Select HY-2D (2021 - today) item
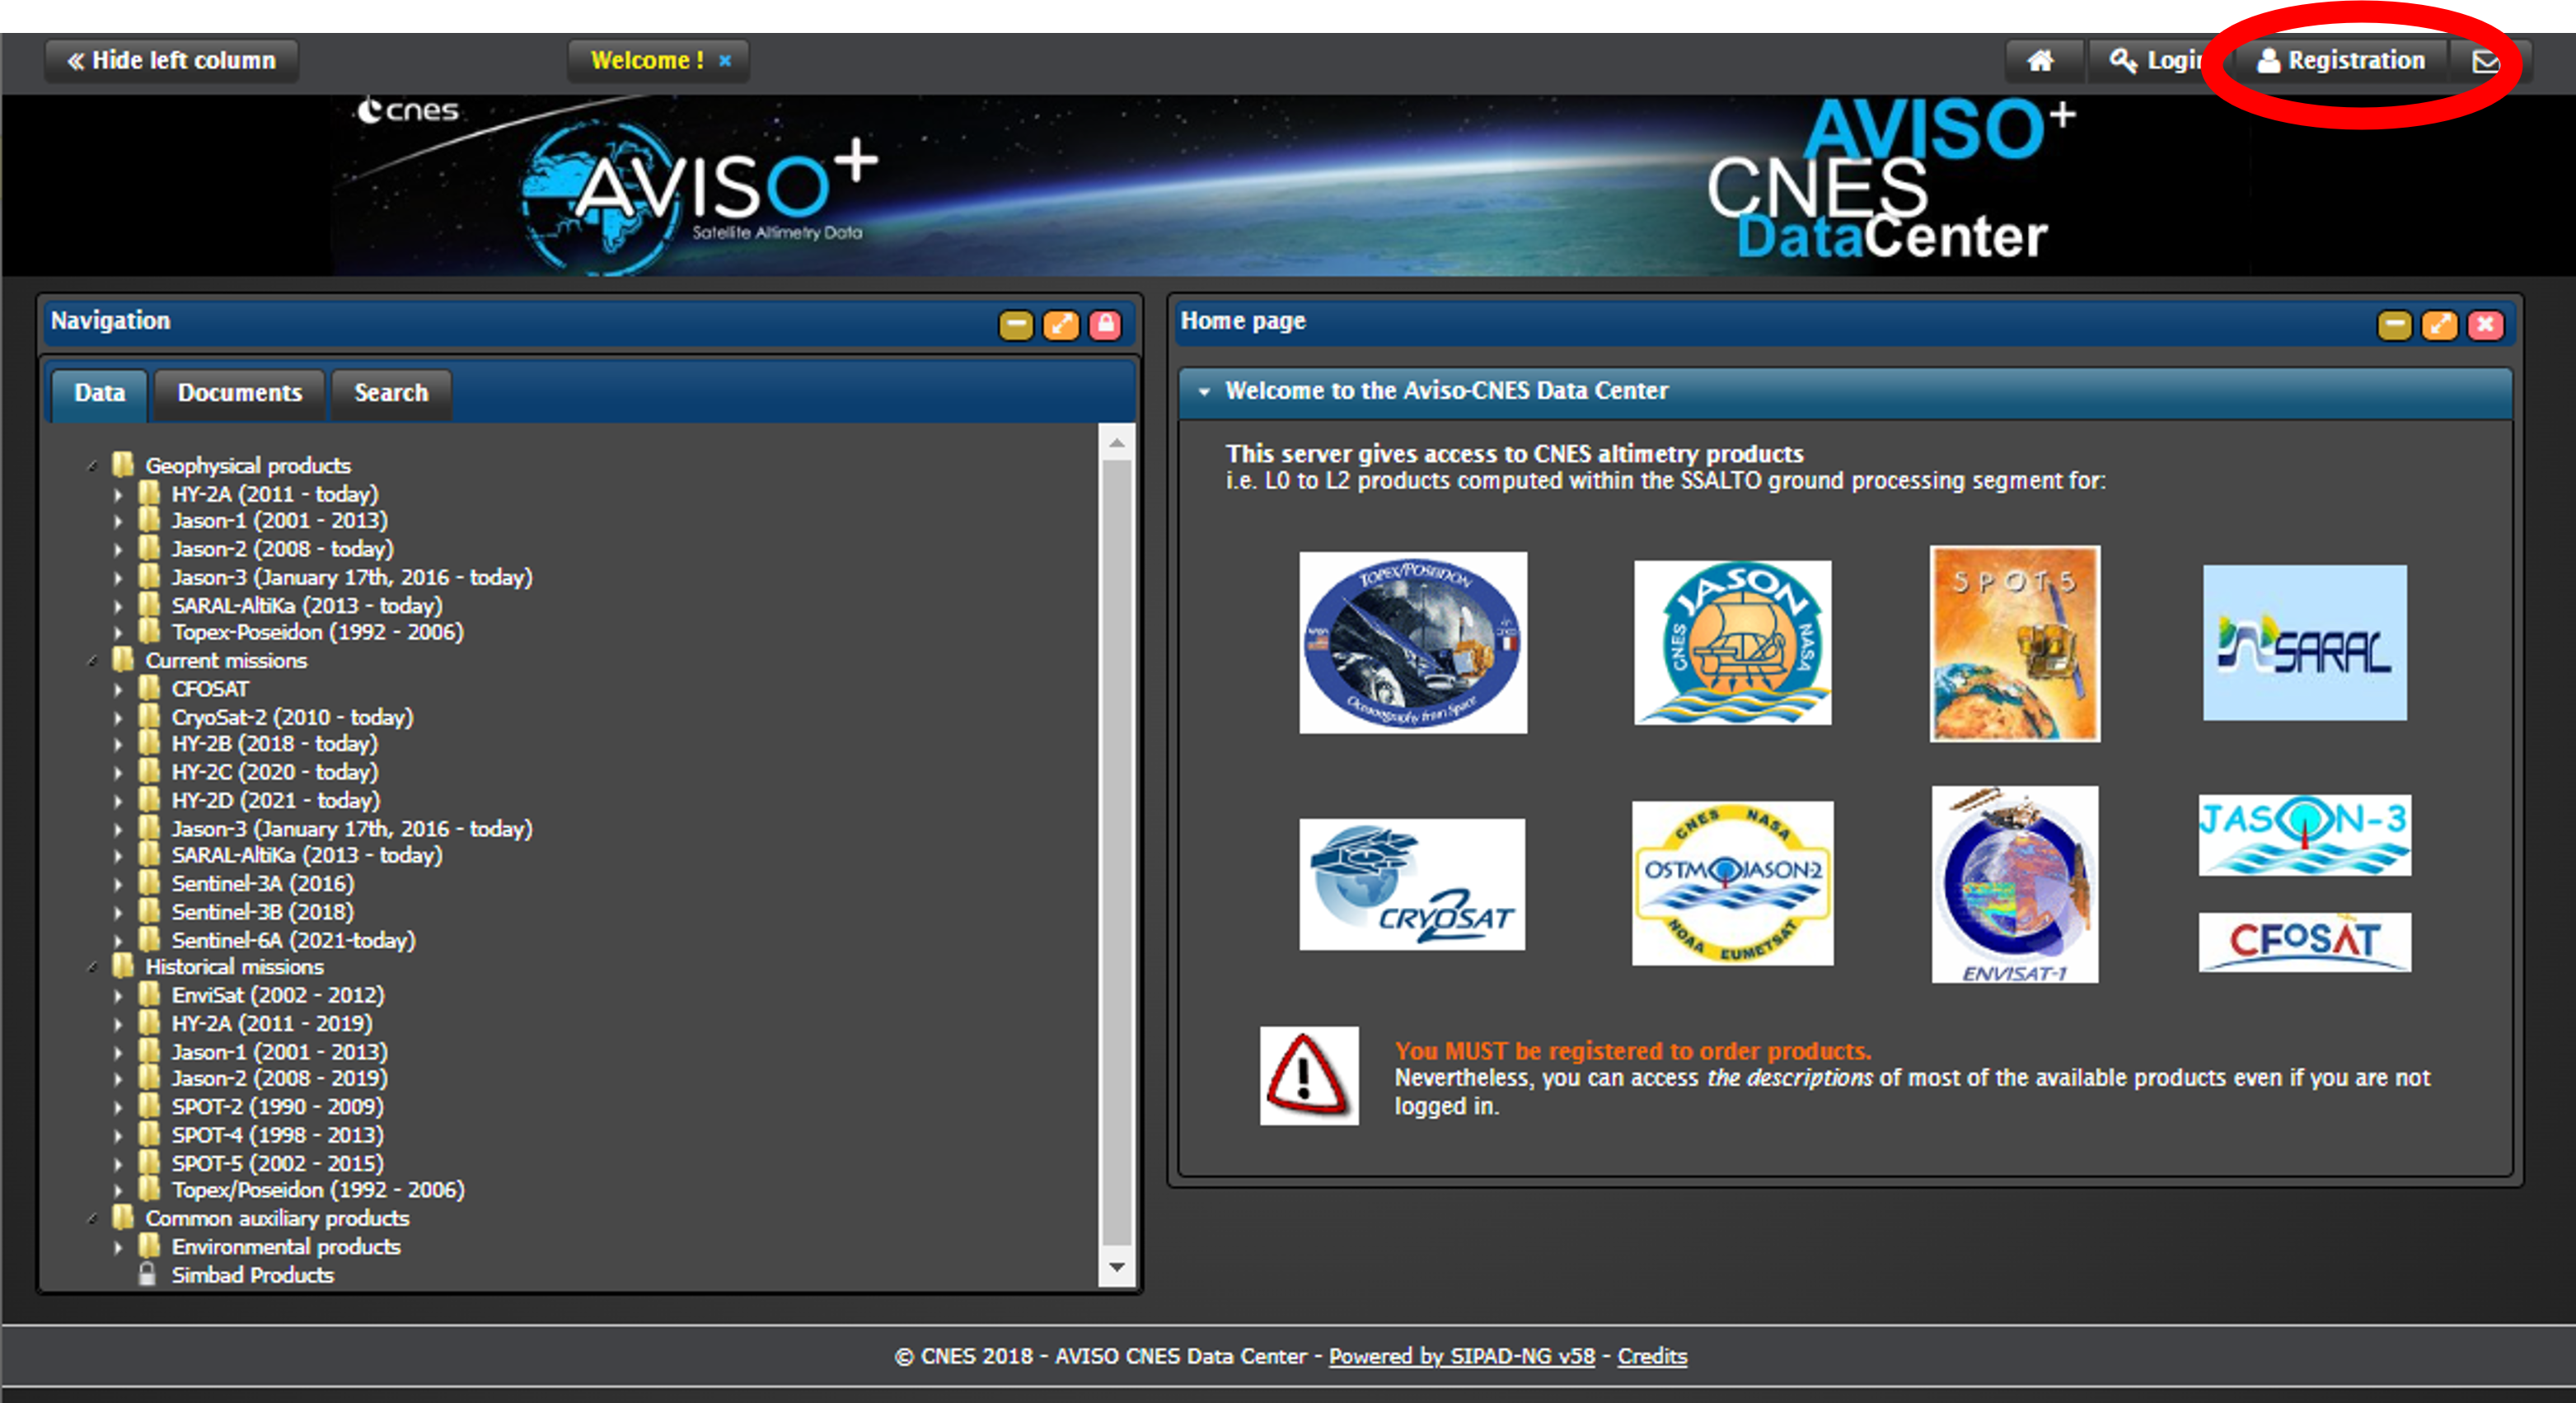This screenshot has width=2576, height=1403. click(x=276, y=801)
